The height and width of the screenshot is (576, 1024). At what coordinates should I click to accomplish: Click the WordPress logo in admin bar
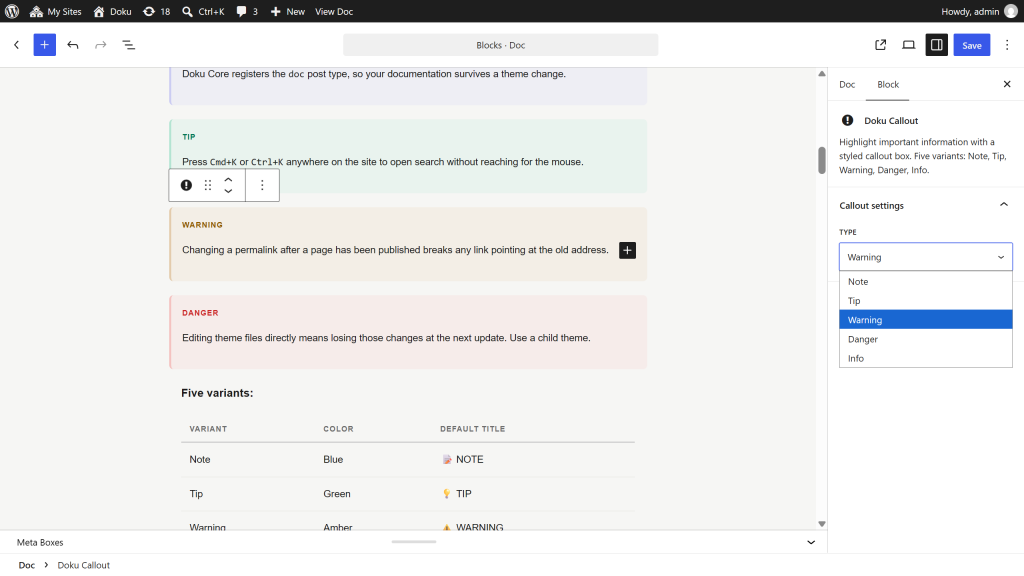12,11
